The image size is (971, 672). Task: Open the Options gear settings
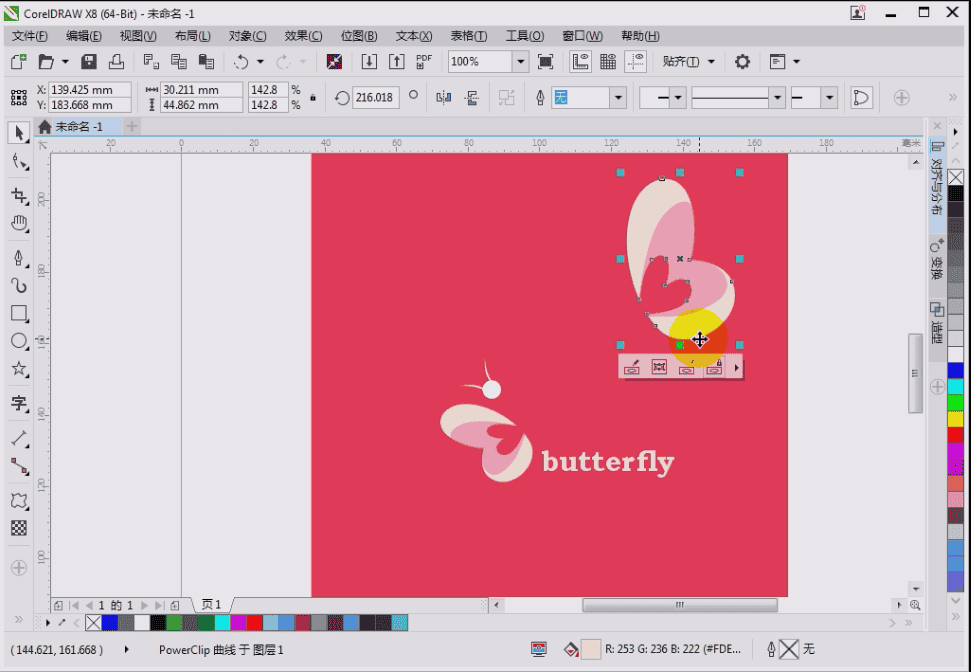[x=742, y=61]
